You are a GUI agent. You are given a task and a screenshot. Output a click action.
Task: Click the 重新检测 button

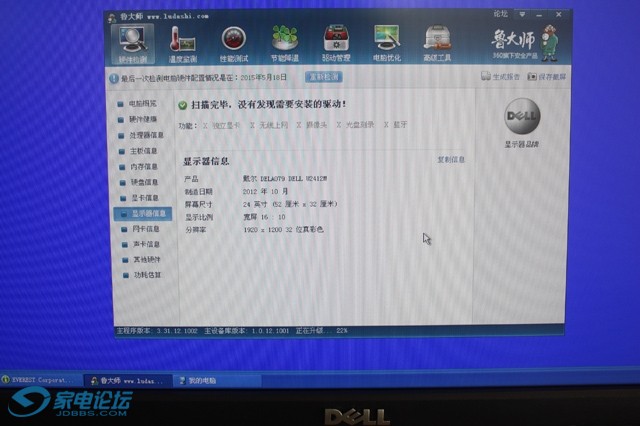tap(324, 77)
